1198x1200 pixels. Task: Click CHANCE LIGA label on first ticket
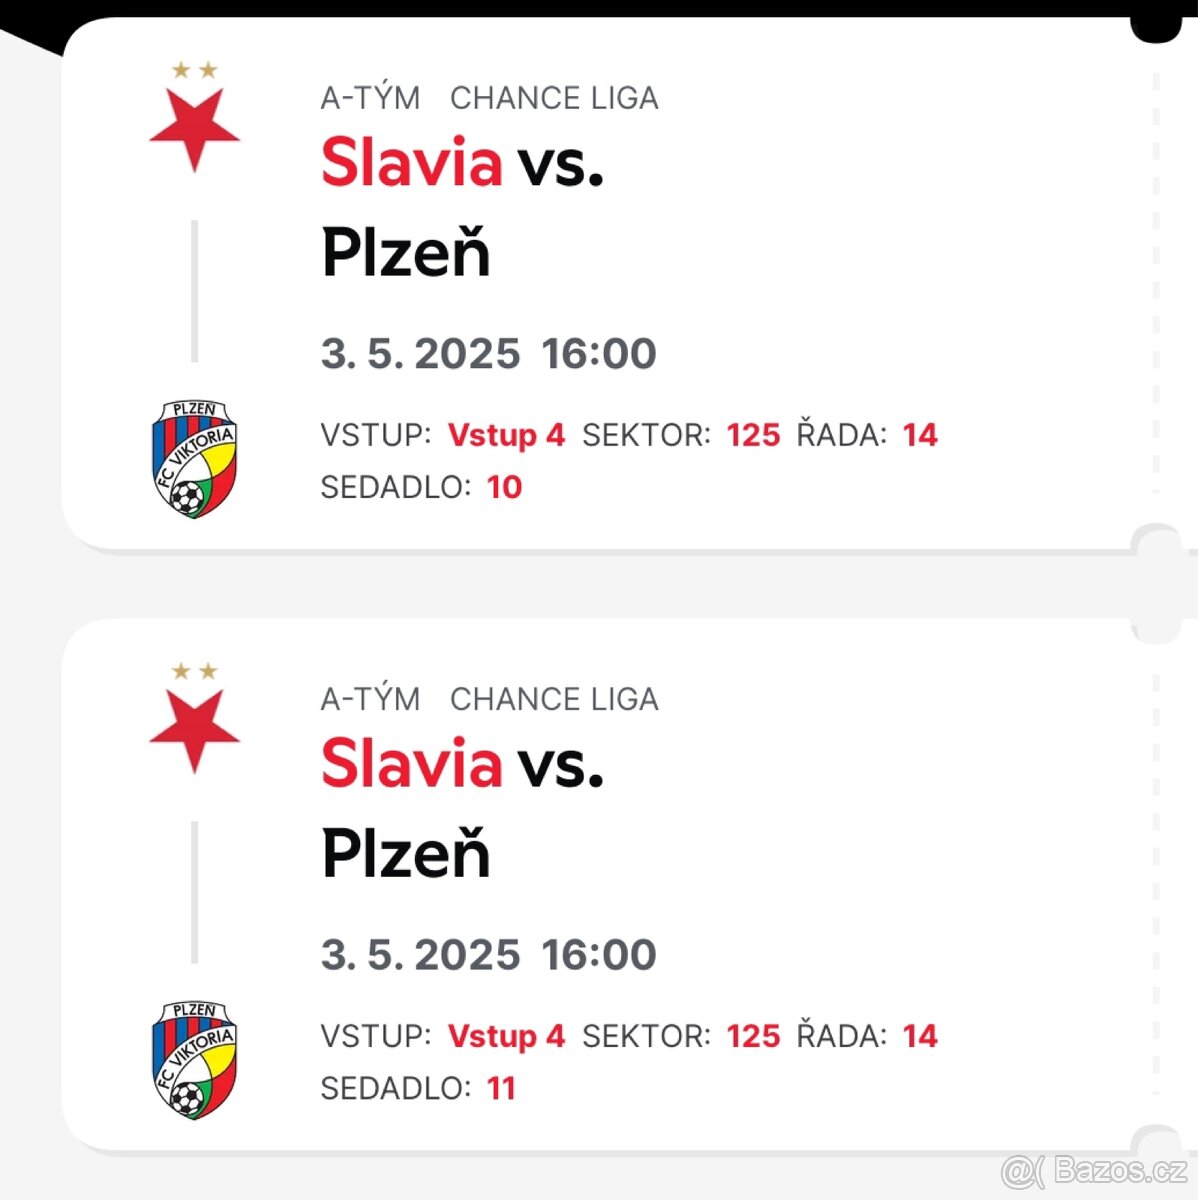(554, 98)
